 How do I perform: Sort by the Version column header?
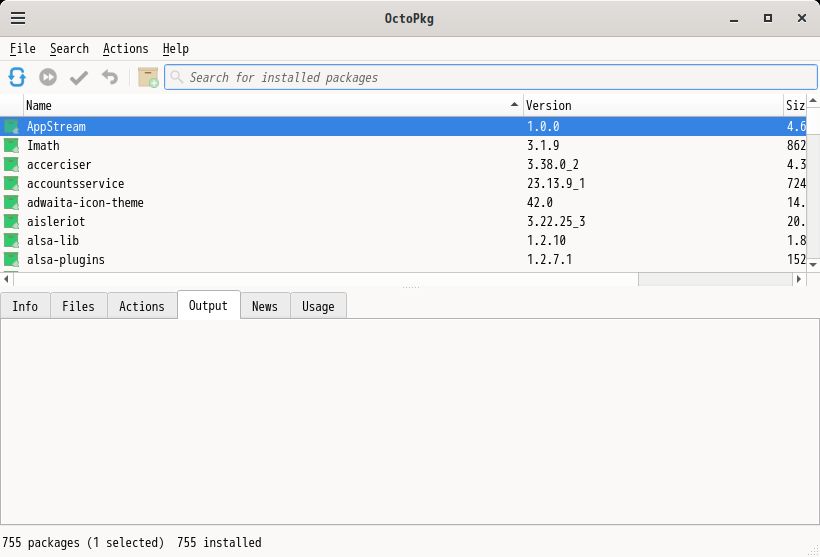[653, 105]
